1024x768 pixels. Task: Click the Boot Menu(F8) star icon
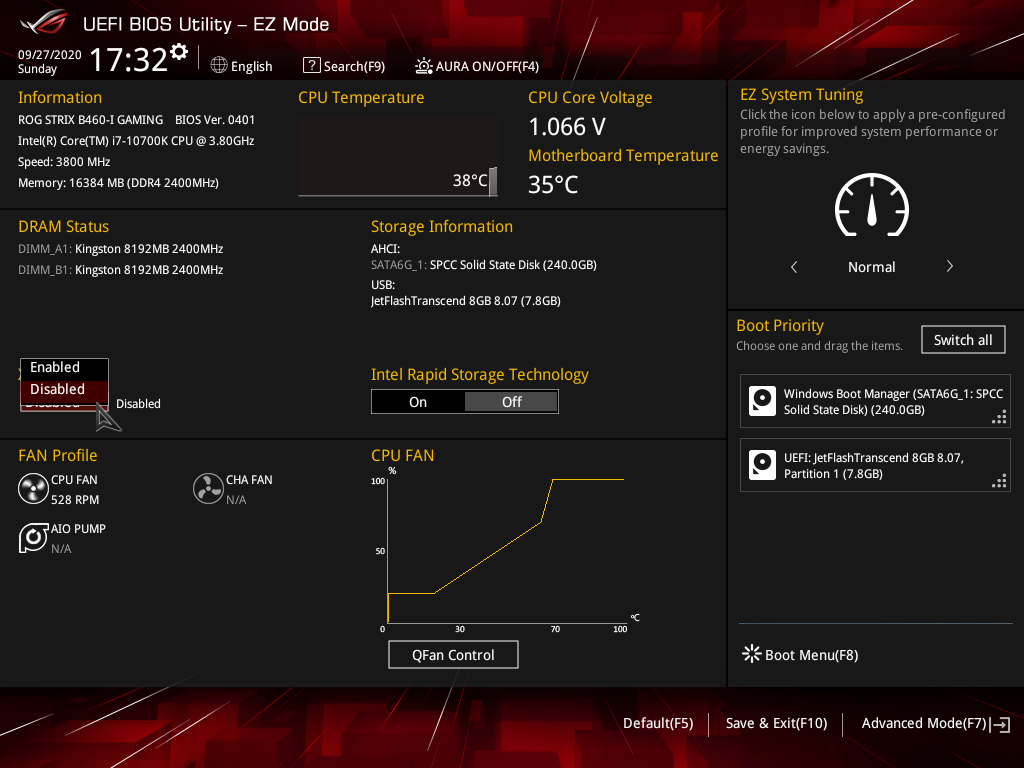point(752,654)
